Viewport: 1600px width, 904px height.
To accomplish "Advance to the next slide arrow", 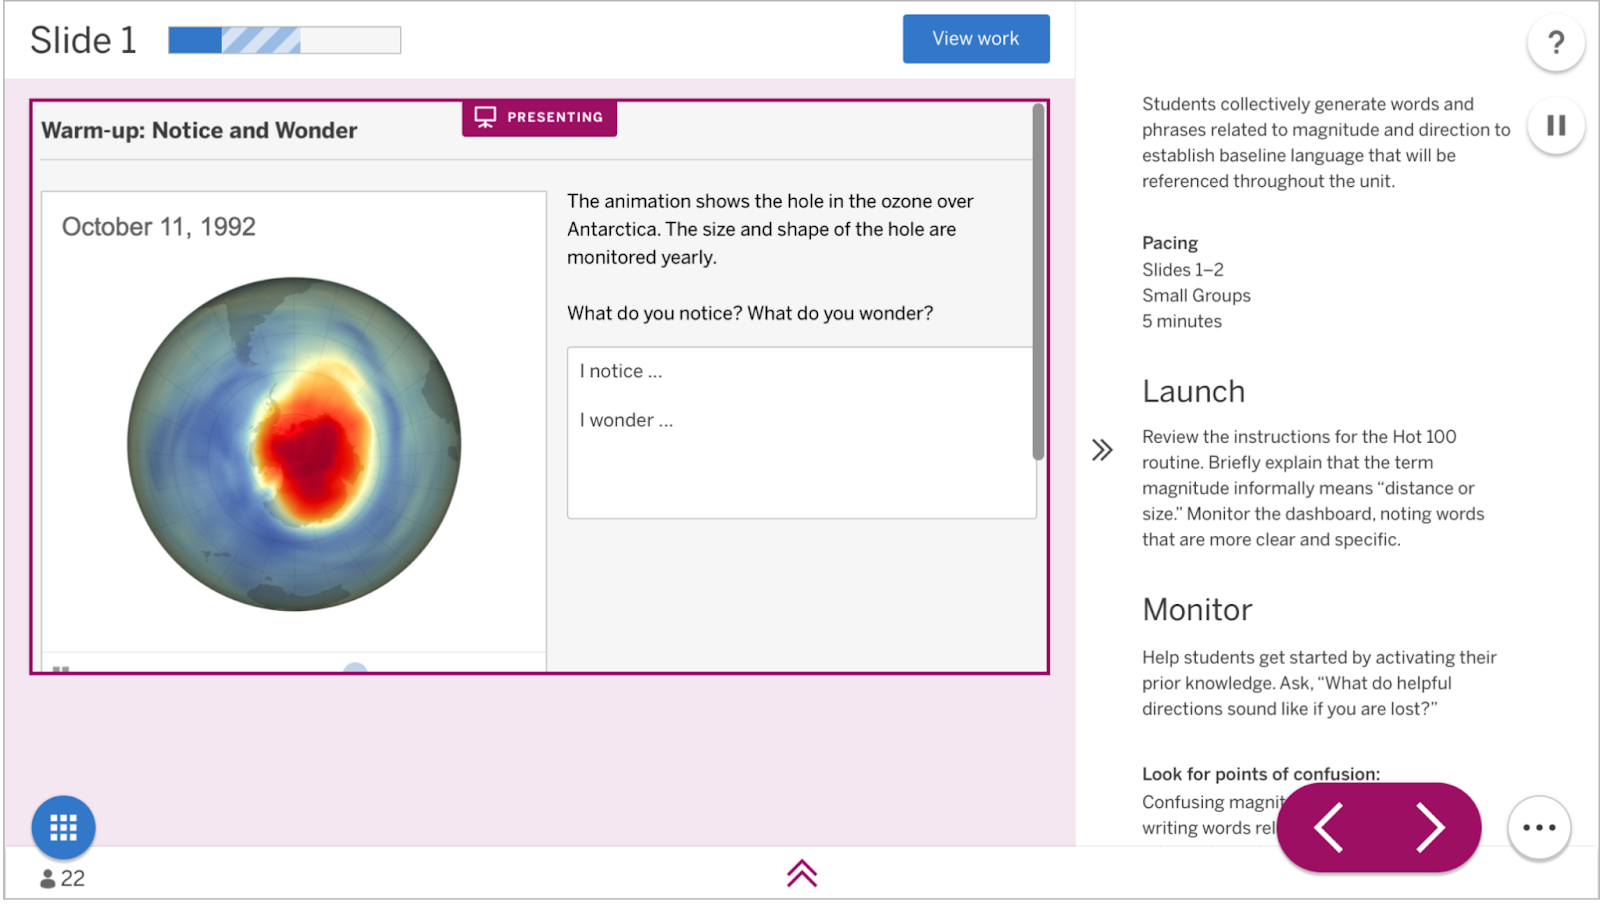I will (1429, 828).
